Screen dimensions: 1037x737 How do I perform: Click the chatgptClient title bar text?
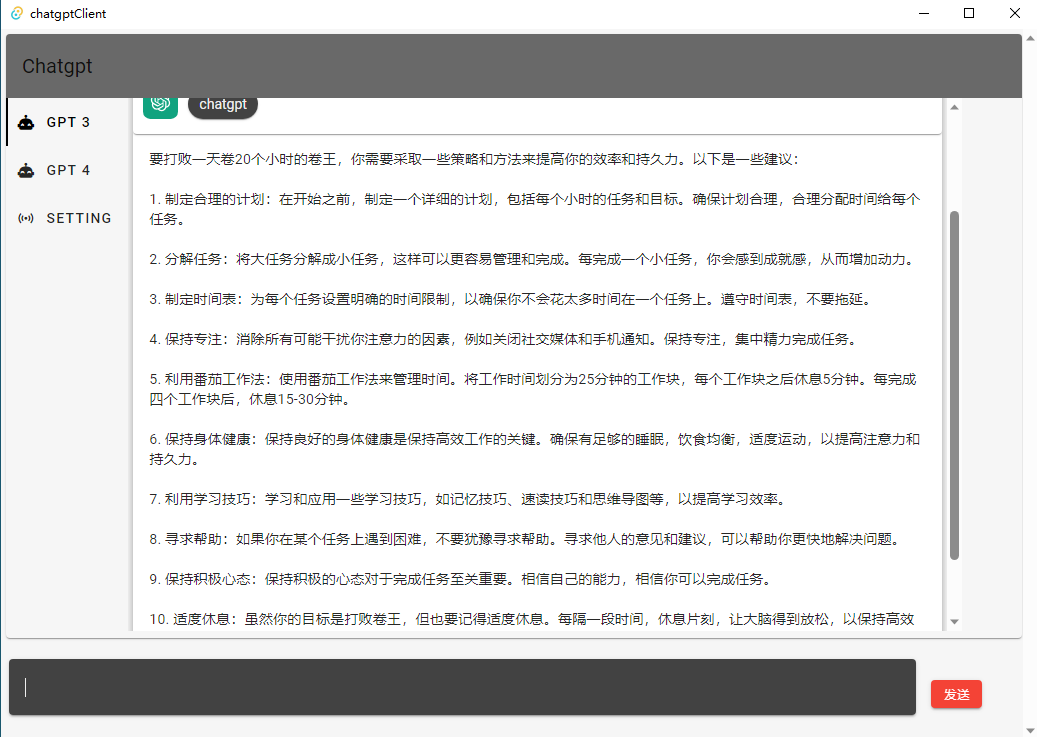pos(68,13)
